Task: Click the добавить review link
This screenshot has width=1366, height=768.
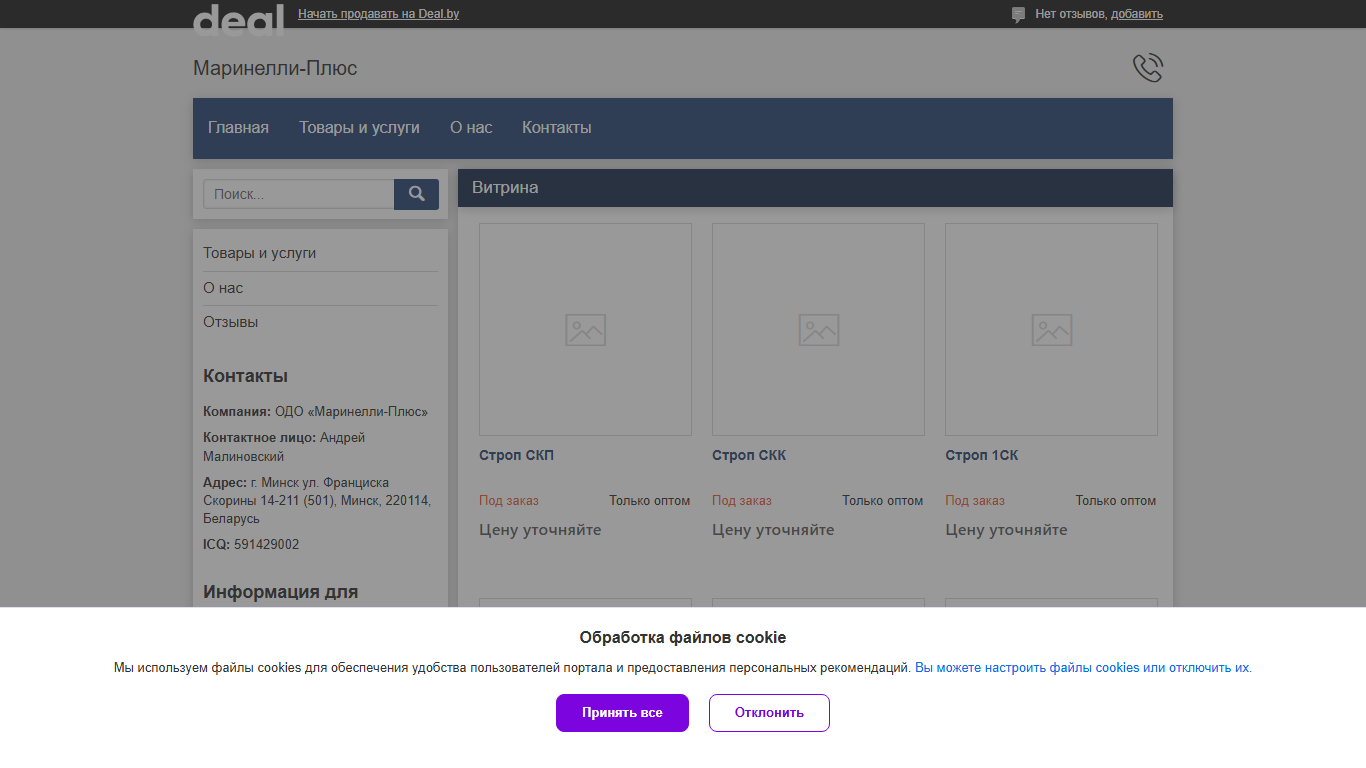Action: 1137,14
